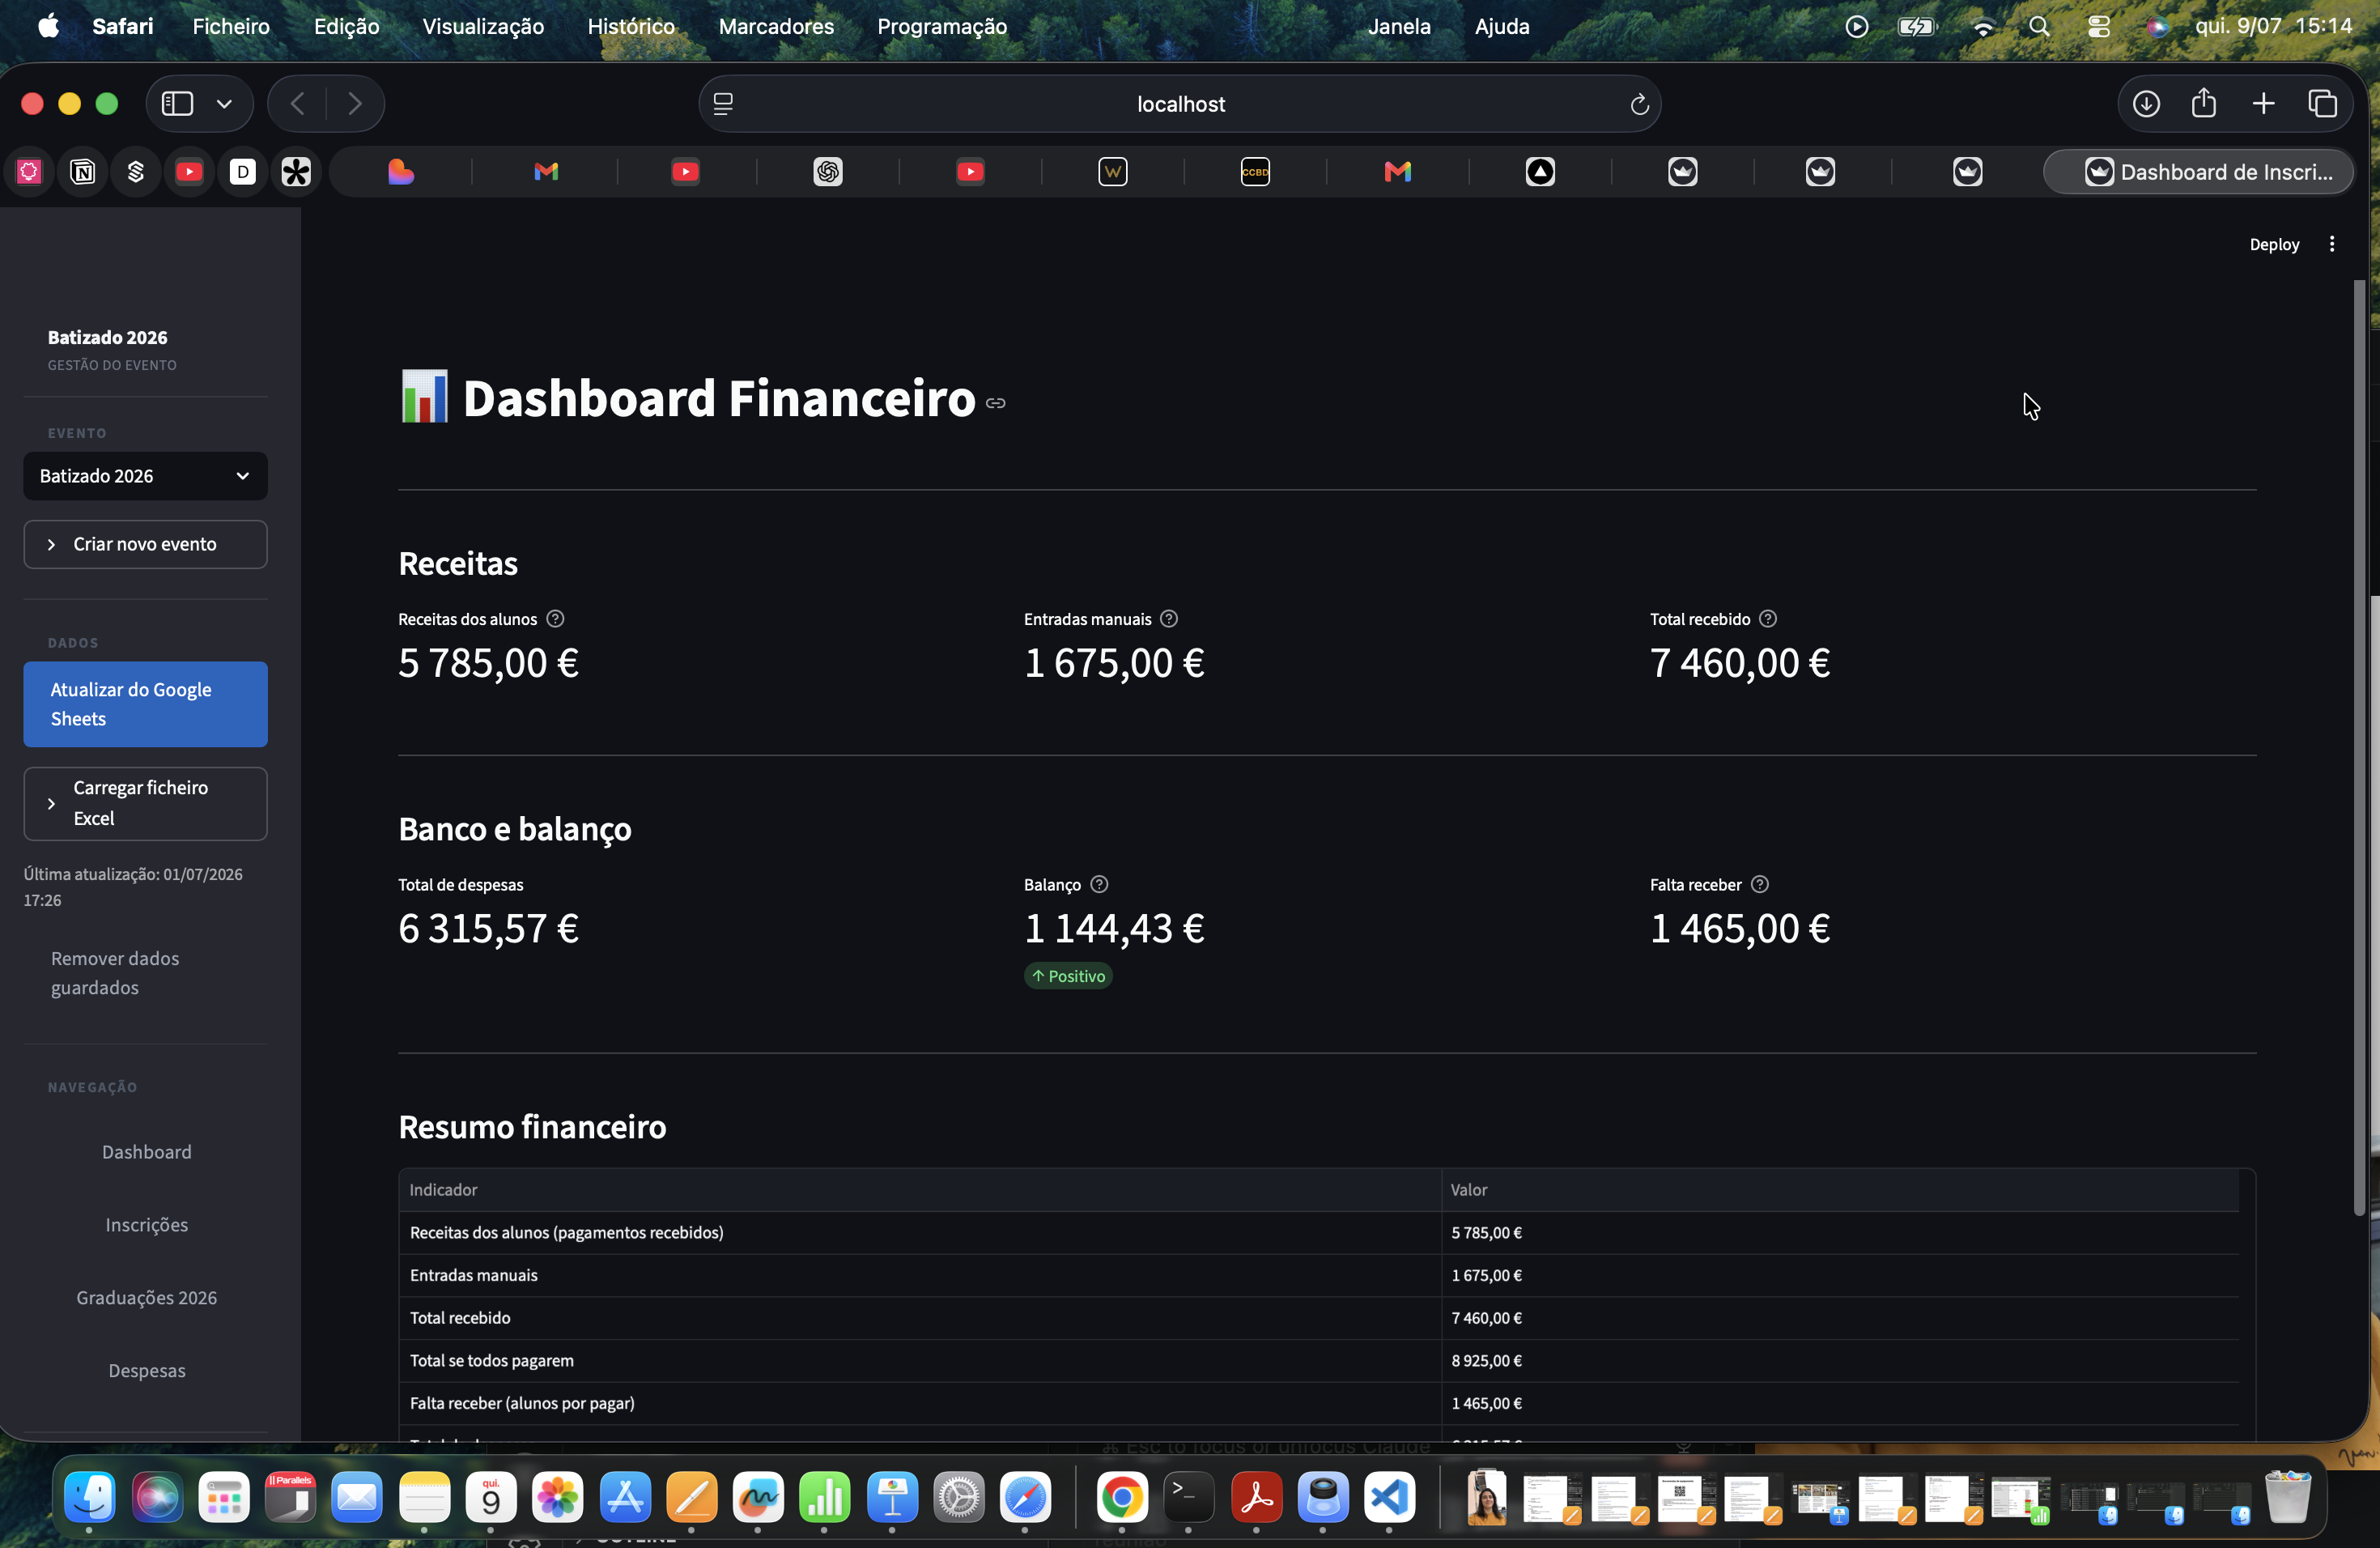Open Safari downloads icon
The image size is (2380, 1548).
pyautogui.click(x=2146, y=104)
